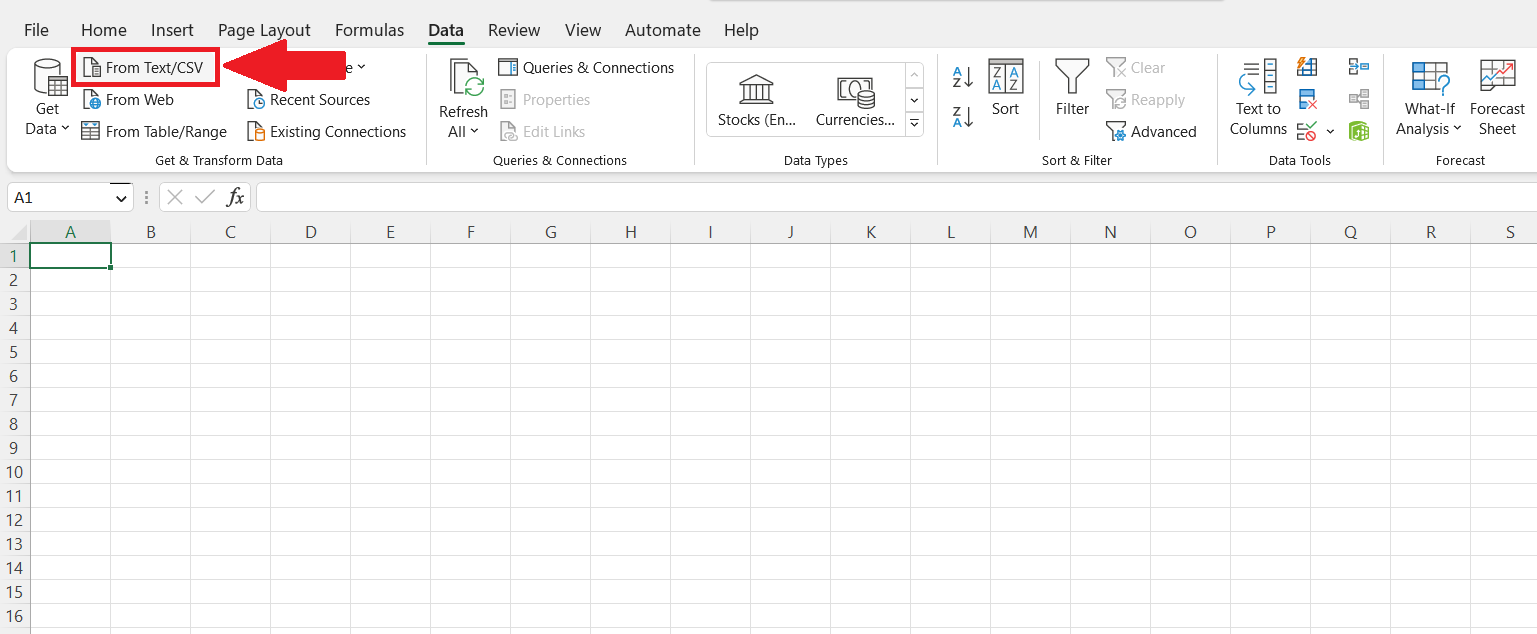Click the Existing Connections button
Viewport: 1537px width, 634px height.
click(326, 132)
